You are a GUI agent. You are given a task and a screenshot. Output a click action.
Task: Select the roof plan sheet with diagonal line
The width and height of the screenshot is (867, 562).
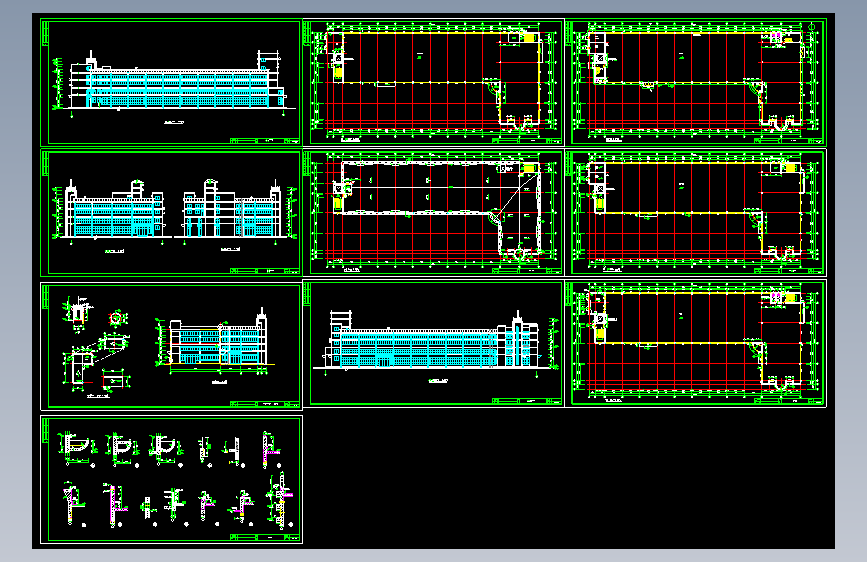click(433, 213)
